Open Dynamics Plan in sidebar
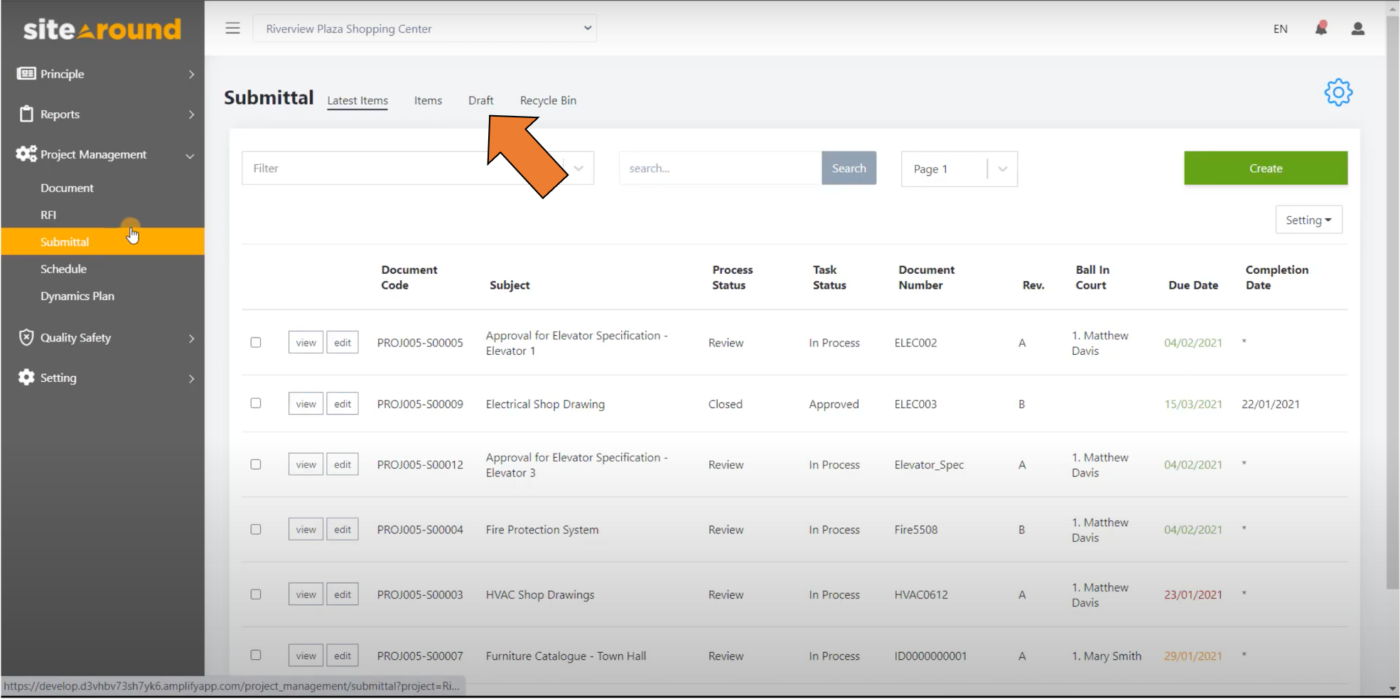1400x699 pixels. coord(77,296)
